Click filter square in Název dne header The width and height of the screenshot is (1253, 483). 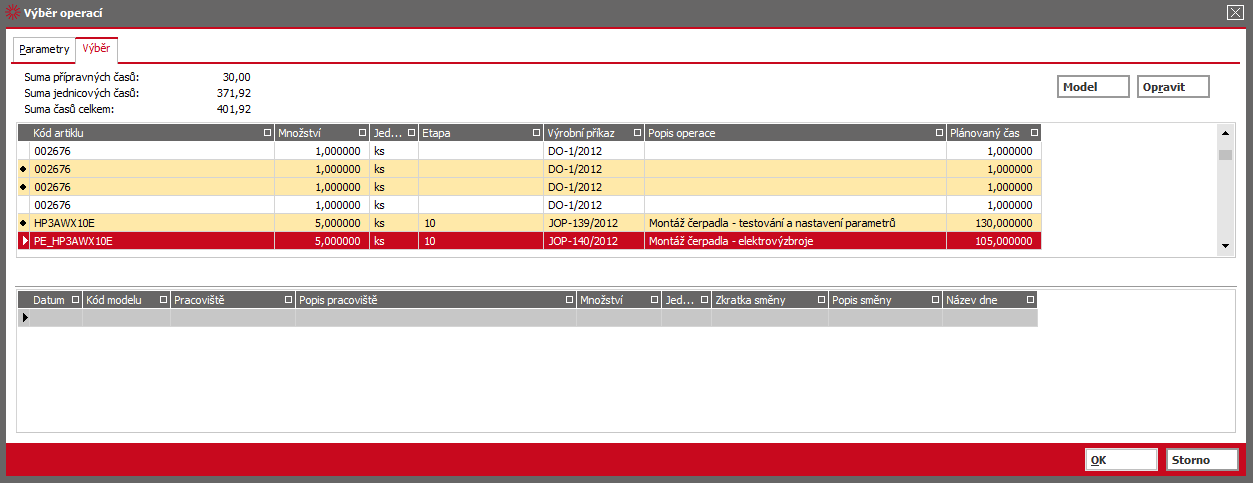[1030, 300]
